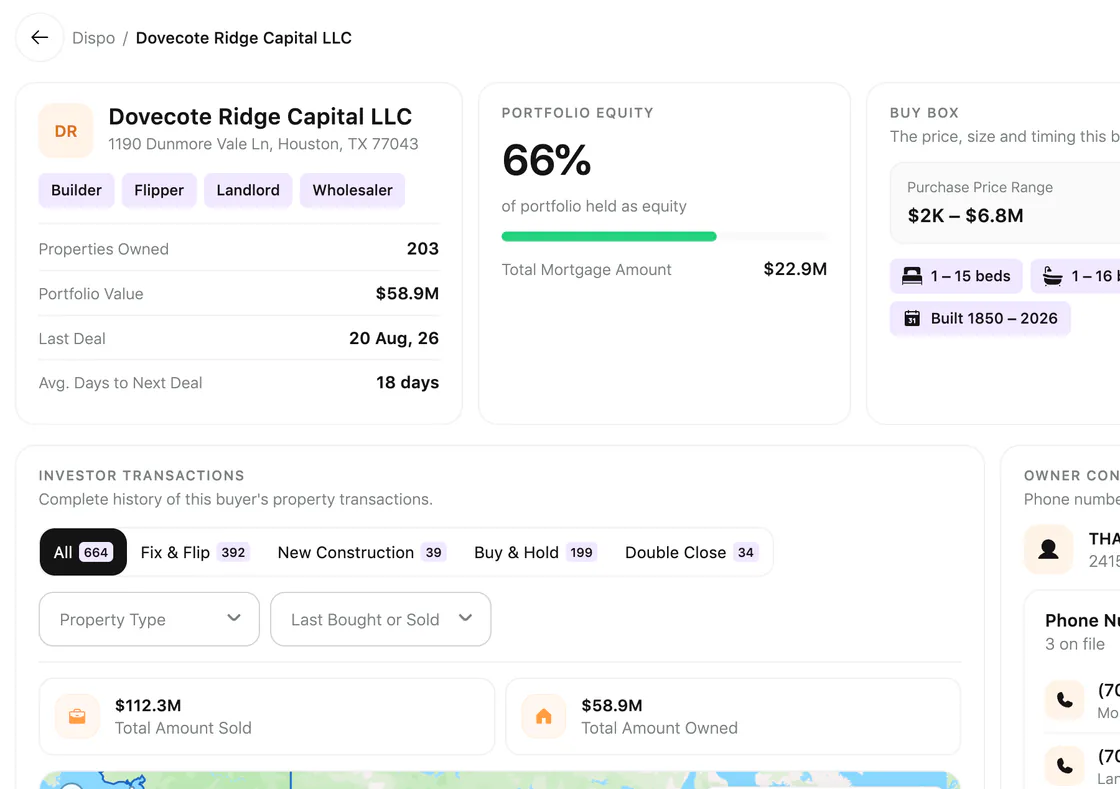1120x789 pixels.
Task: Switch to the New Construction tab
Action: [361, 552]
